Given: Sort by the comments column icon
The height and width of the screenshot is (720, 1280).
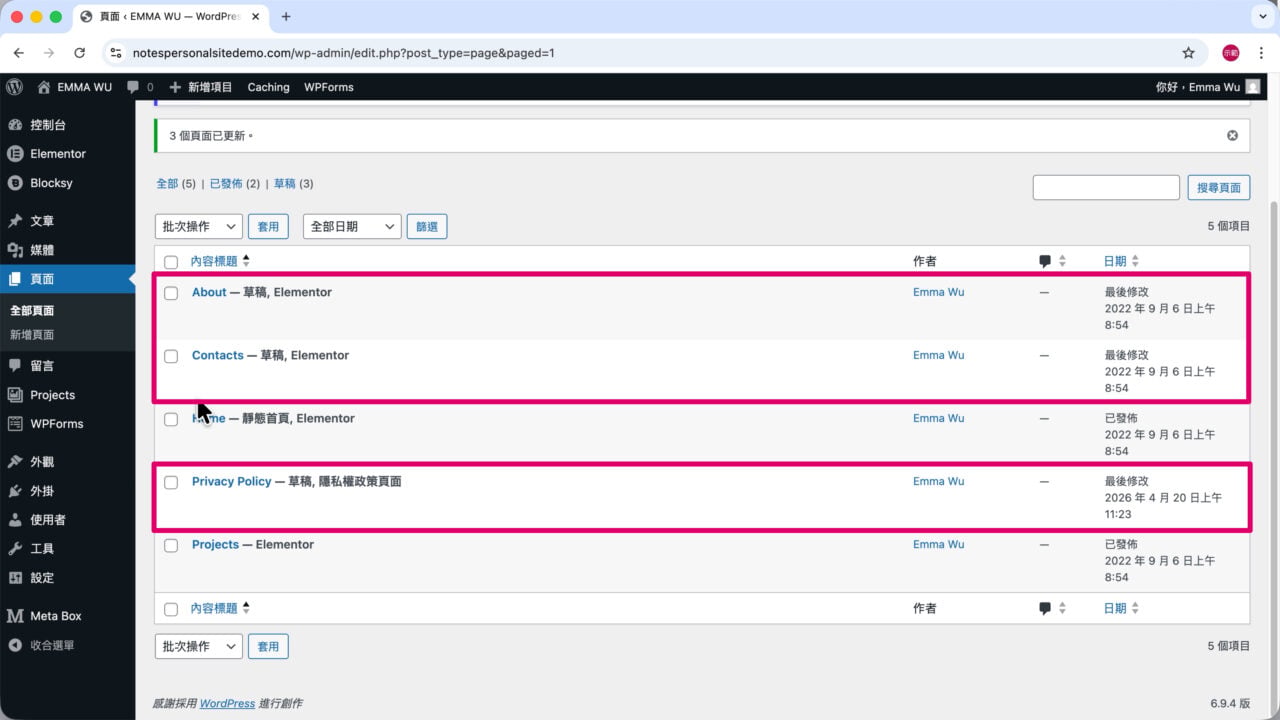Looking at the screenshot, I should (x=1045, y=261).
